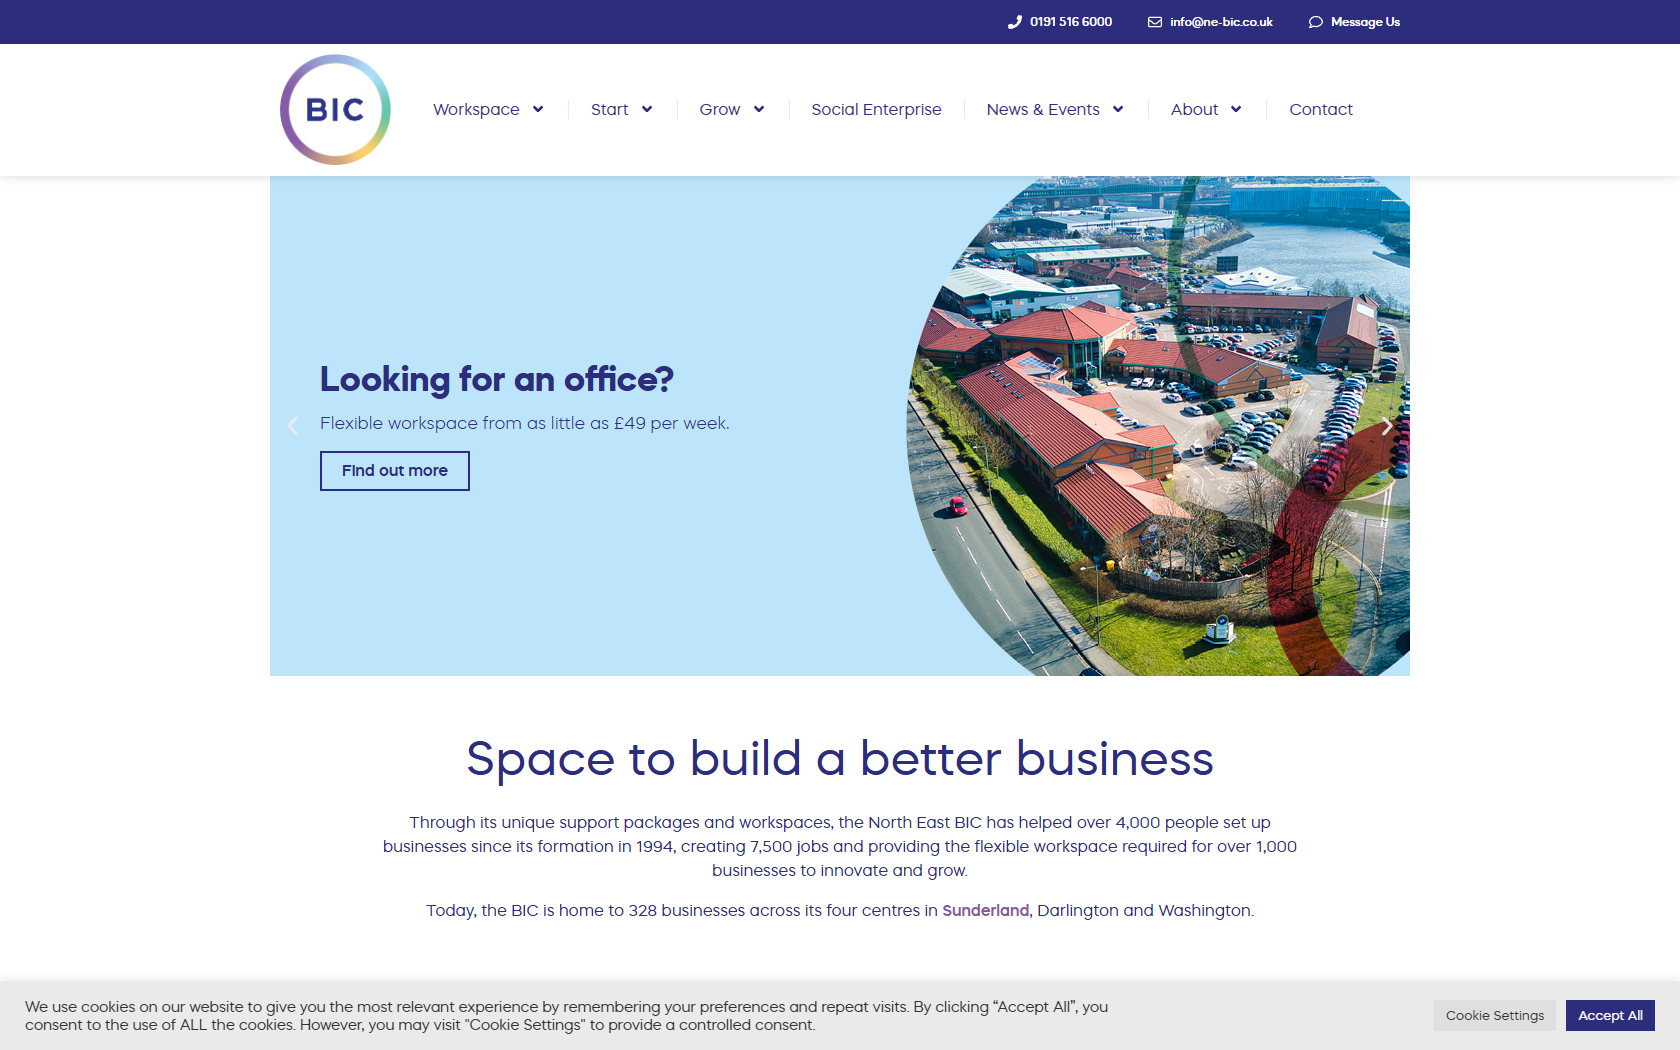
Task: Open the About dropdown chevron
Action: click(x=1236, y=110)
